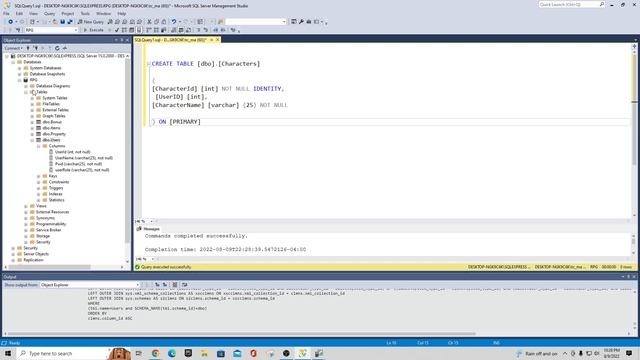Select the Views folder

point(41,206)
